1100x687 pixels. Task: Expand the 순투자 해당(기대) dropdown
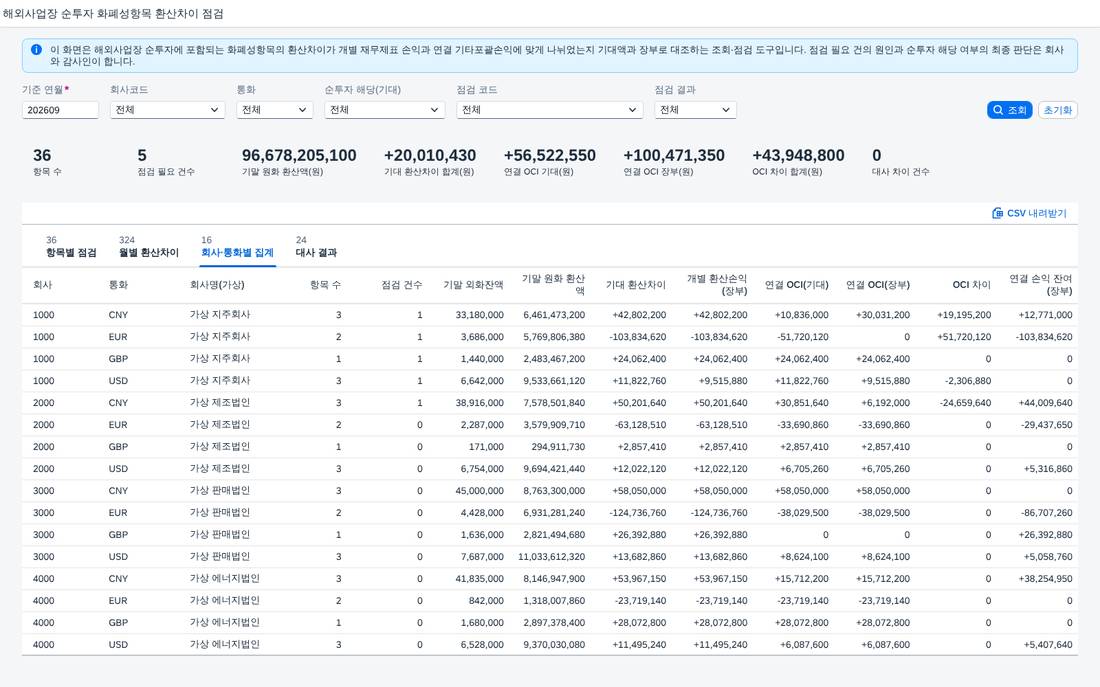point(384,110)
